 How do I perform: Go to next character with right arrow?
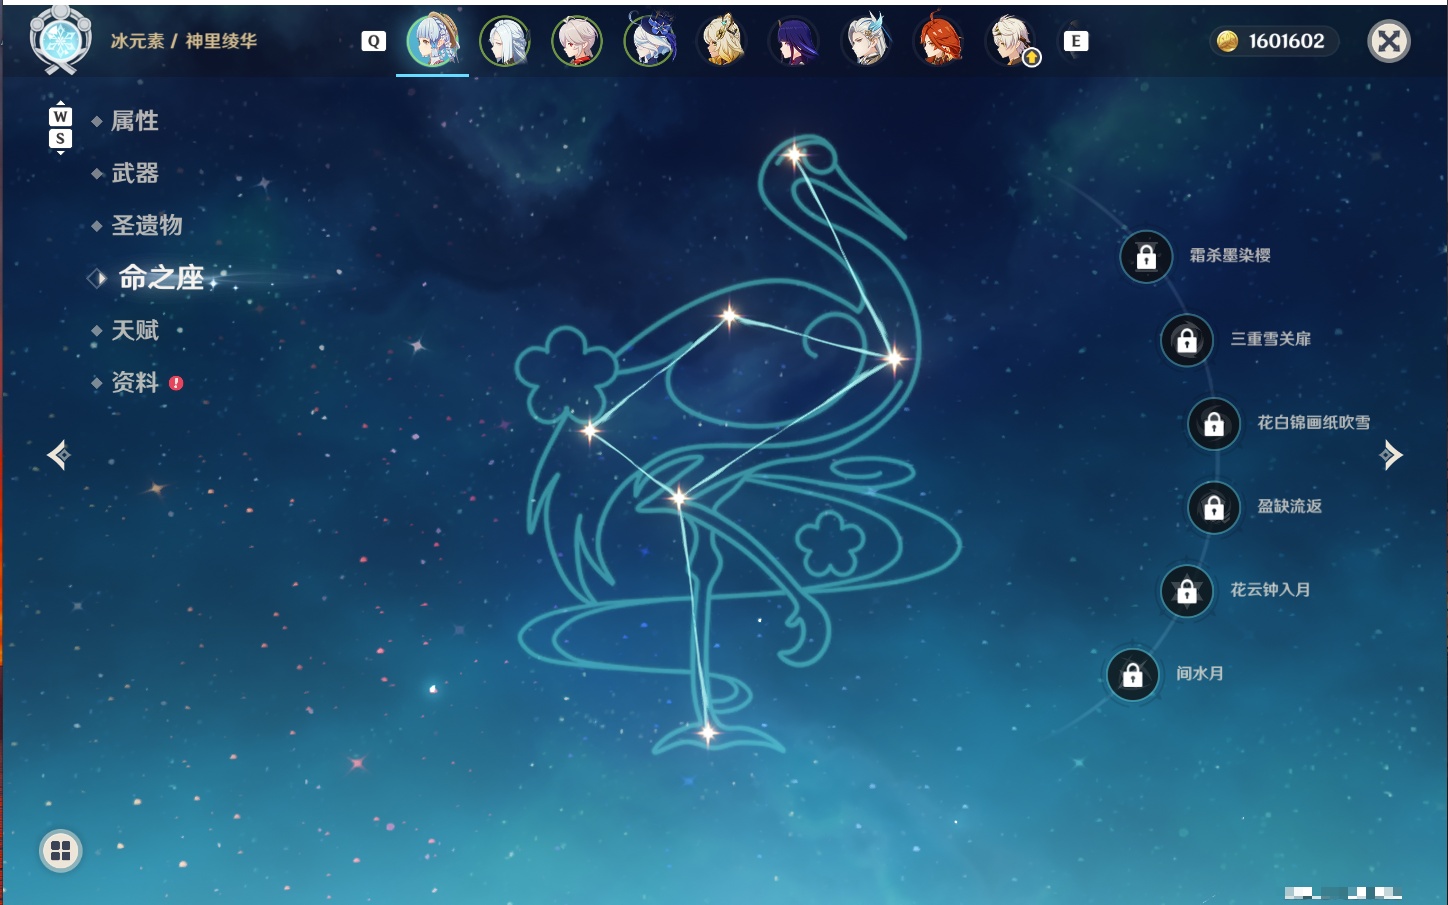point(1391,455)
